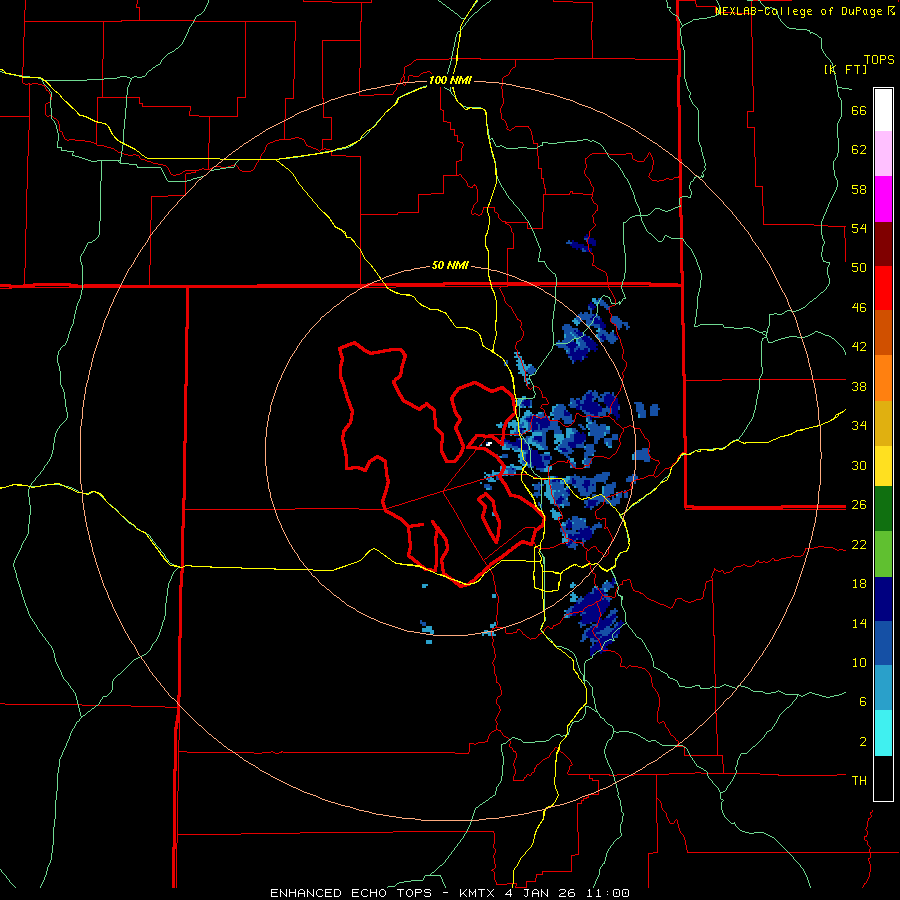Image resolution: width=900 pixels, height=900 pixels.
Task: Click the legend value "22"
Action: [x=859, y=544]
